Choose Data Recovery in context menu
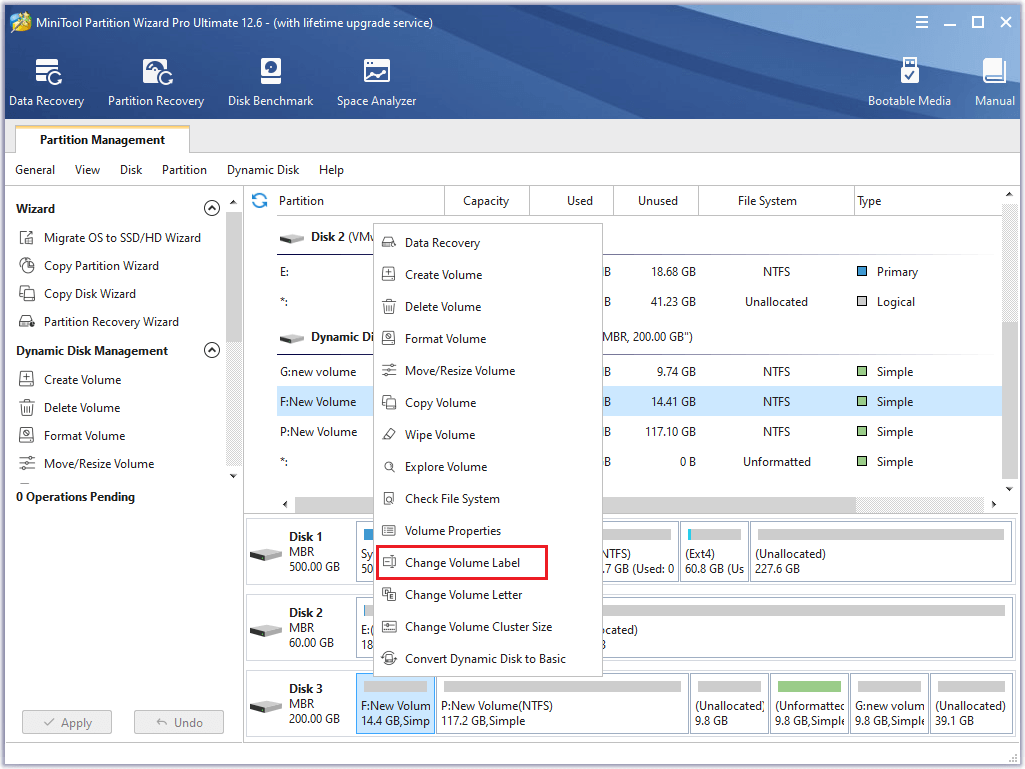Screen dimensions: 1025x769 pos(488,243)
